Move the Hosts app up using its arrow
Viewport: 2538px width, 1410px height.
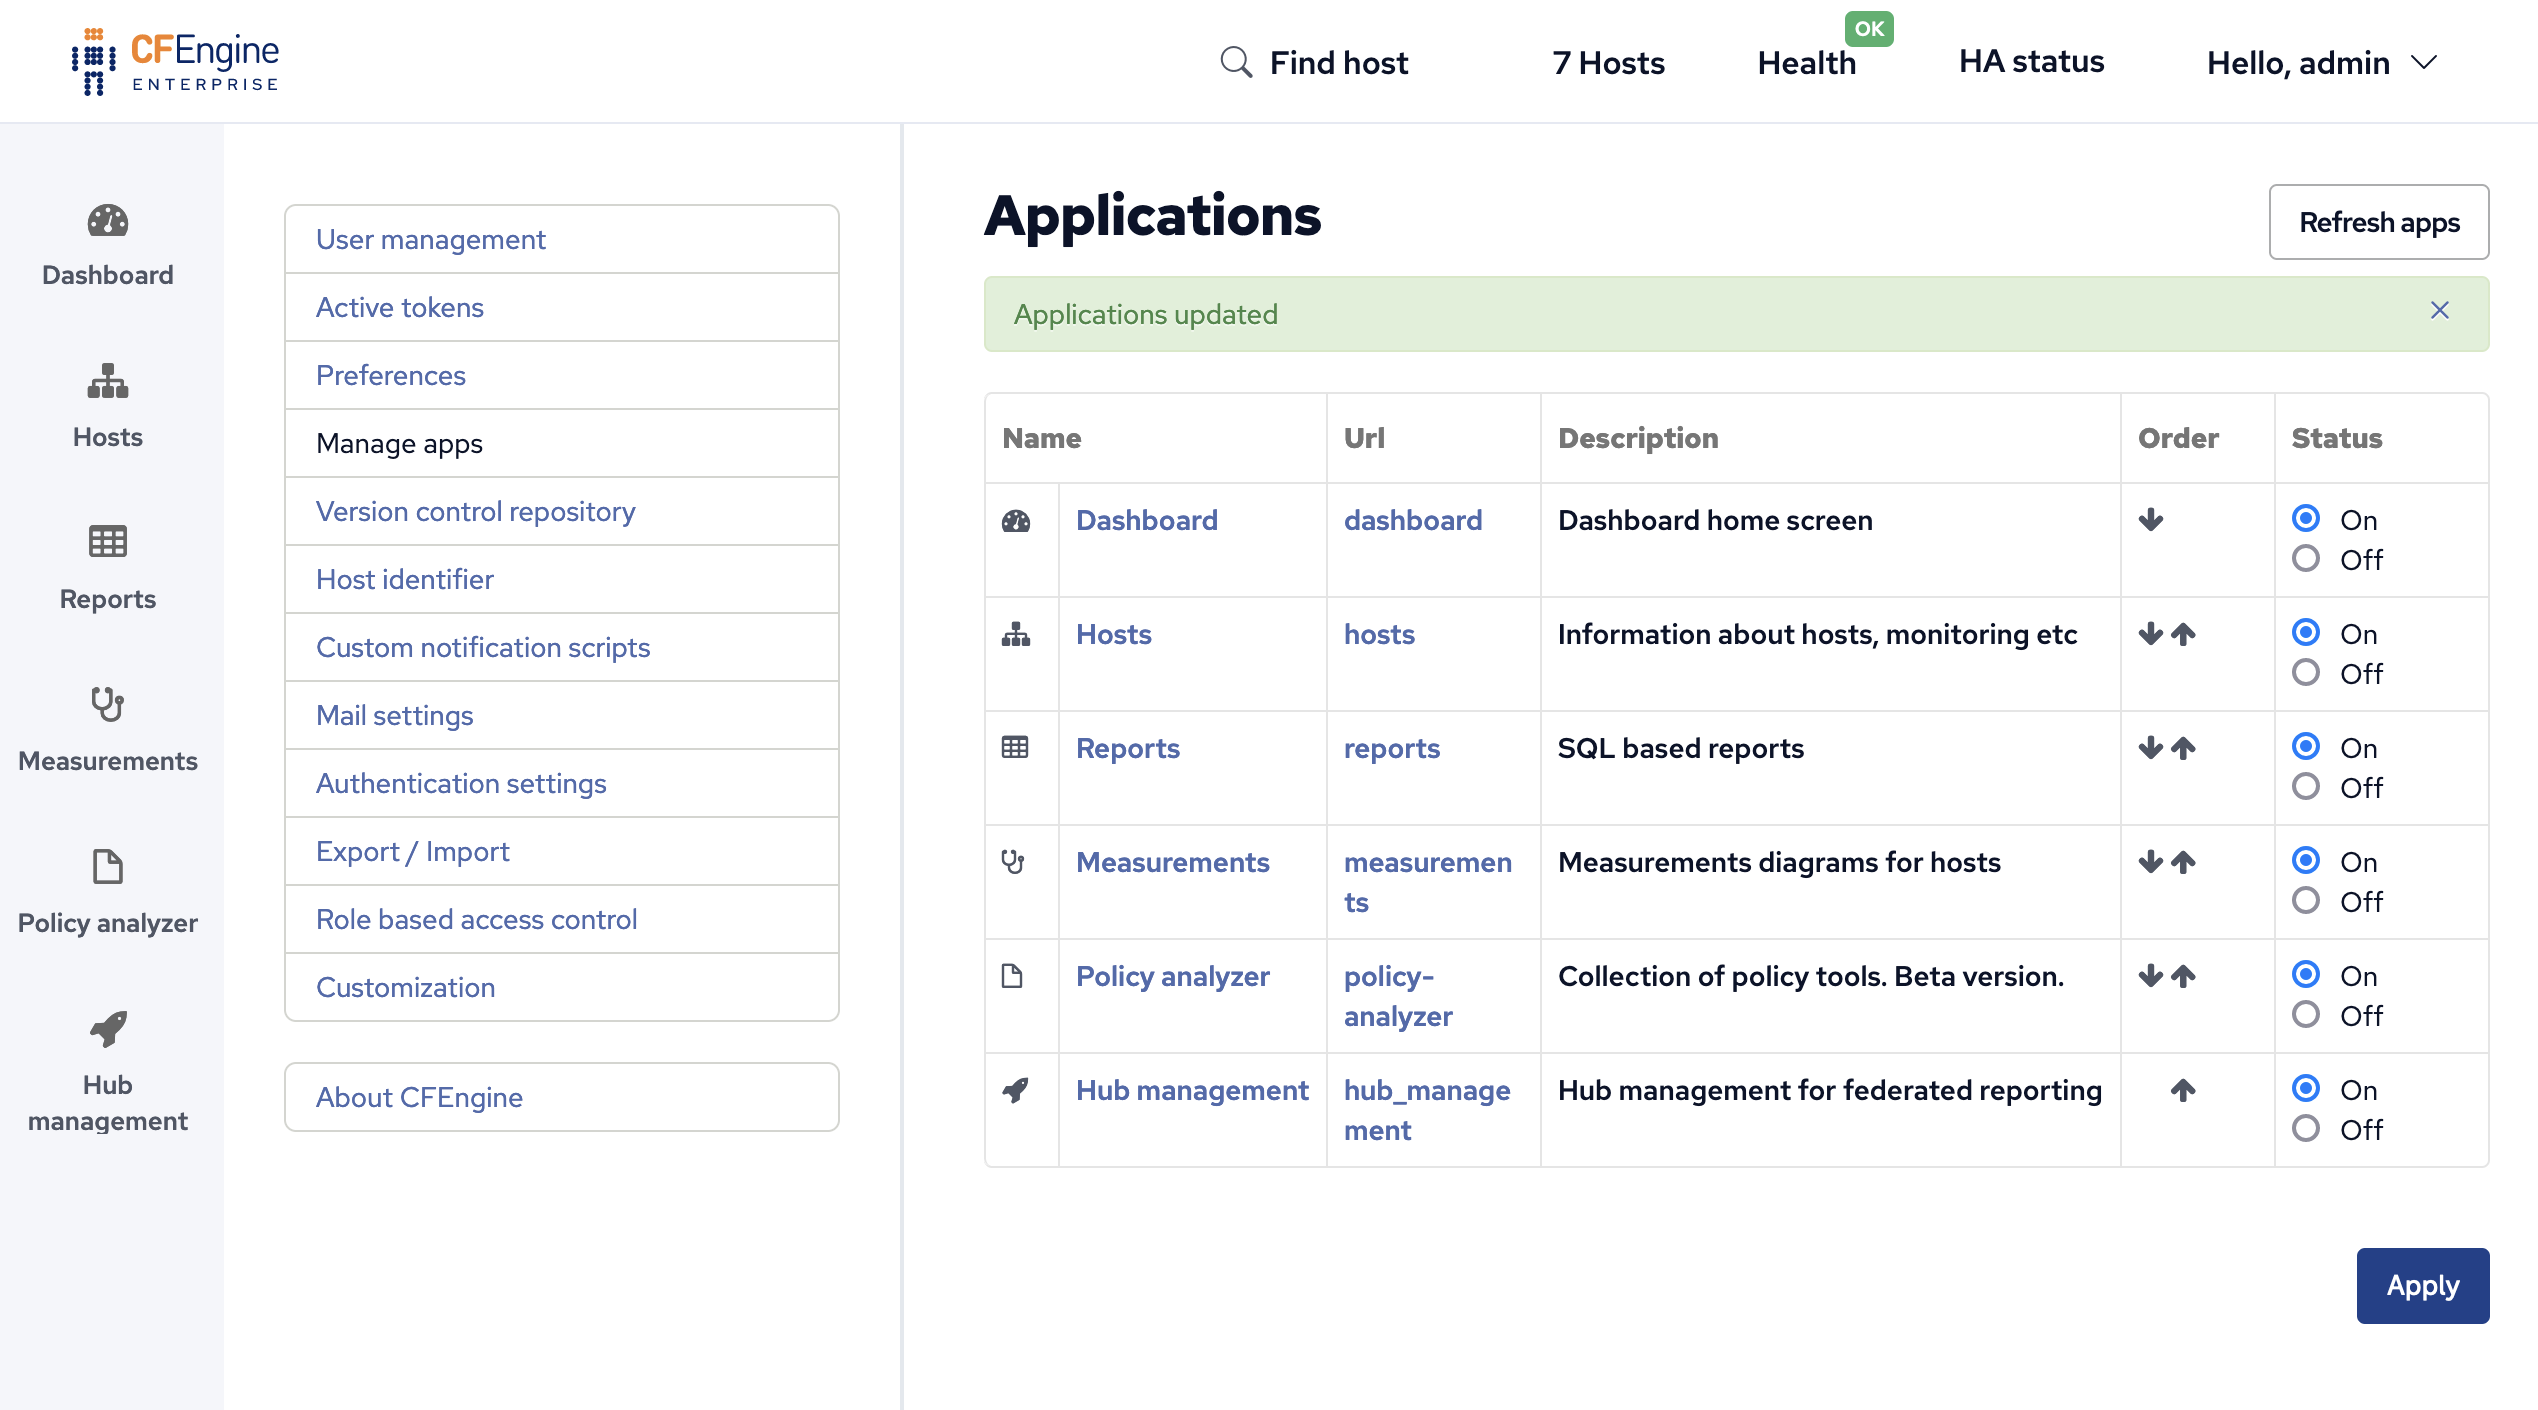[2182, 634]
